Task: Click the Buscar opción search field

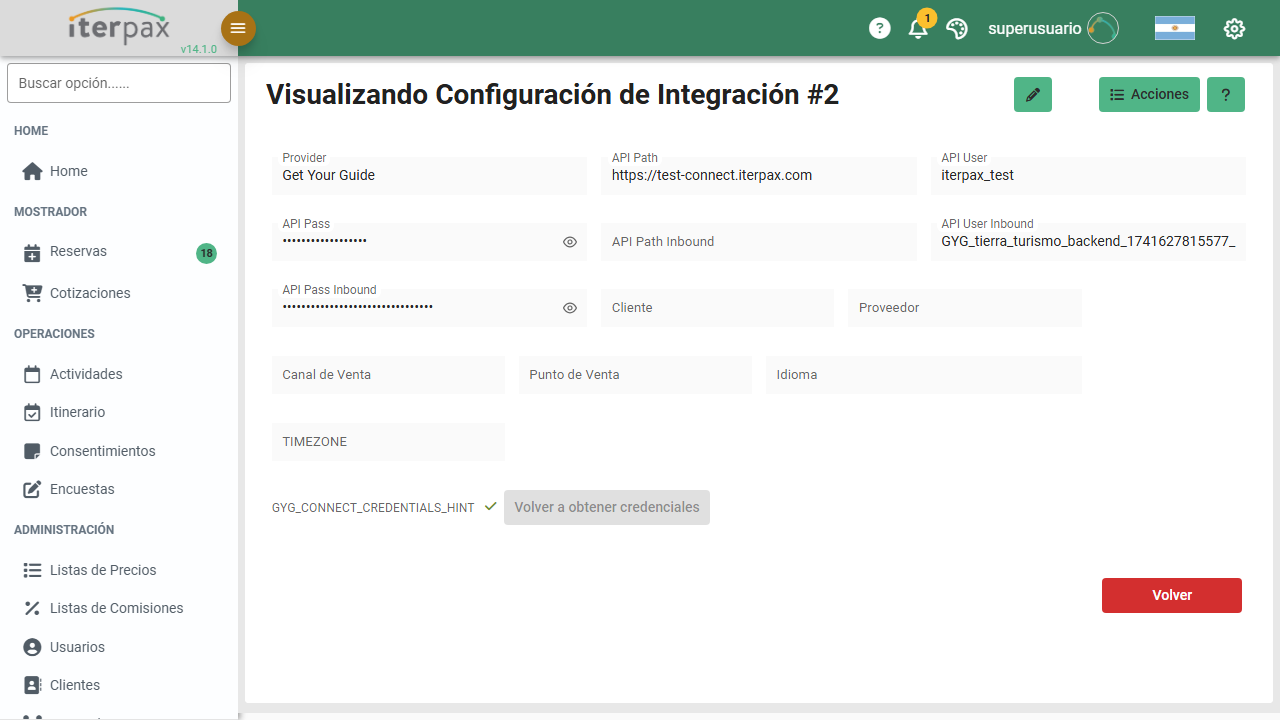Action: coord(118,83)
